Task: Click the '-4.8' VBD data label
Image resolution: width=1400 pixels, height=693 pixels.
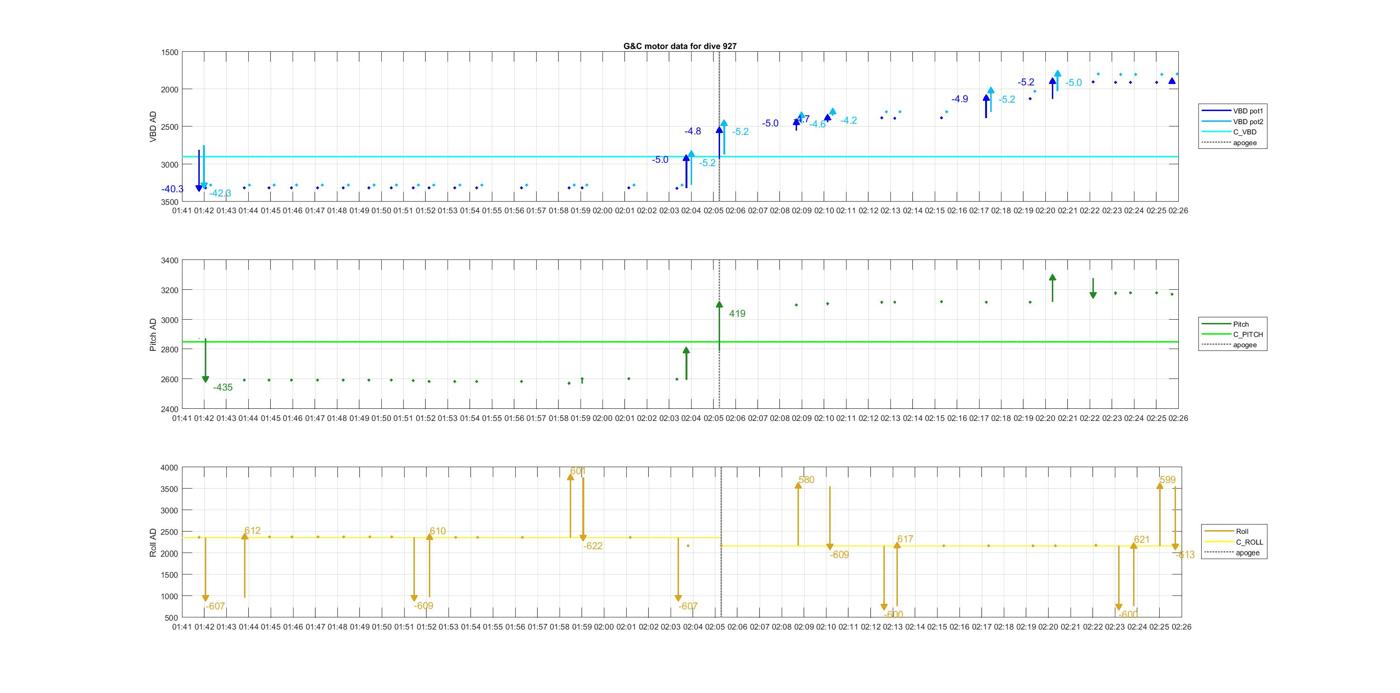Action: click(x=693, y=131)
